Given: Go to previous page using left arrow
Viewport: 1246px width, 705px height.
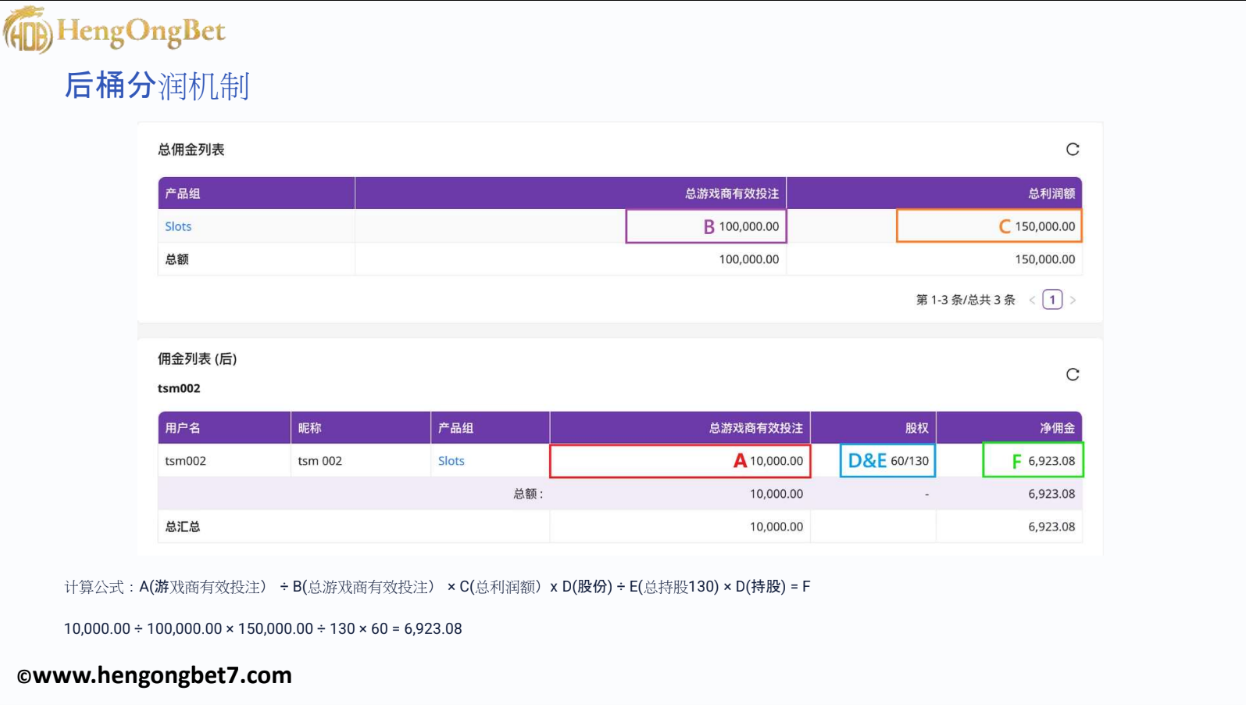Looking at the screenshot, I should click(x=1032, y=300).
